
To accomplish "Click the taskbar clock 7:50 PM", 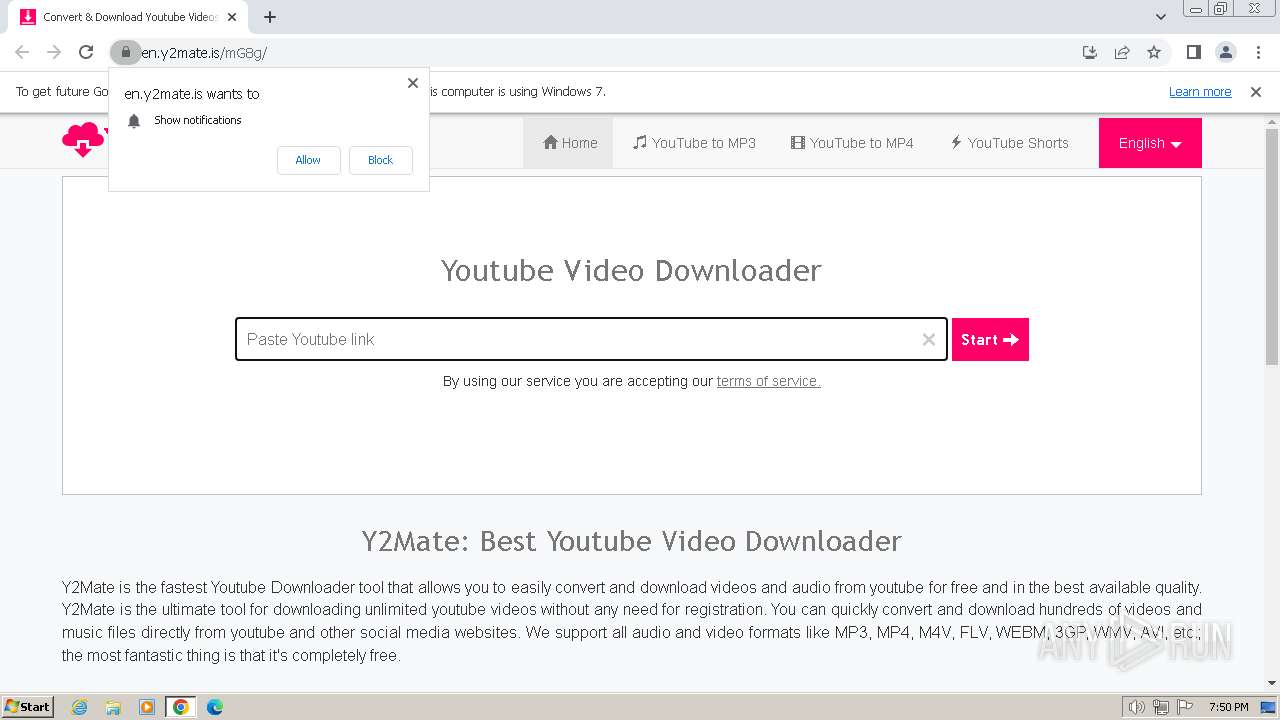I will [x=1229, y=707].
